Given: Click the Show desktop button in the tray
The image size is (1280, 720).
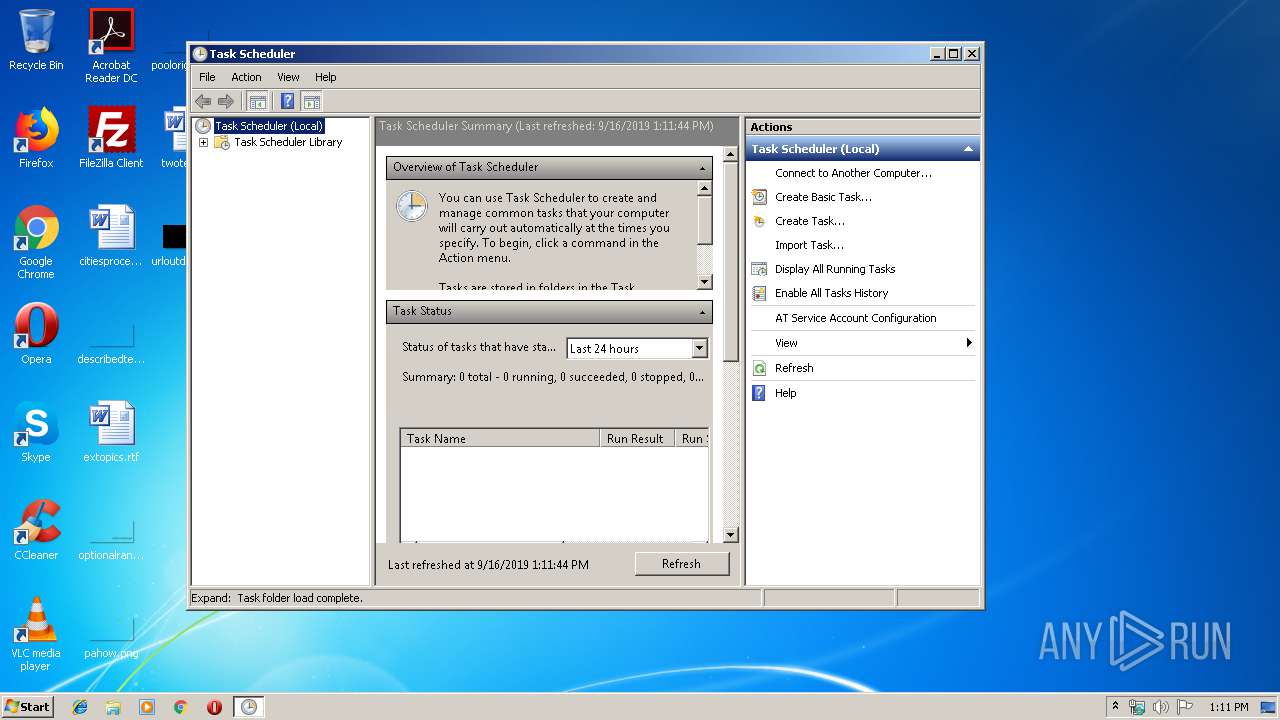Looking at the screenshot, I should pos(1270,707).
